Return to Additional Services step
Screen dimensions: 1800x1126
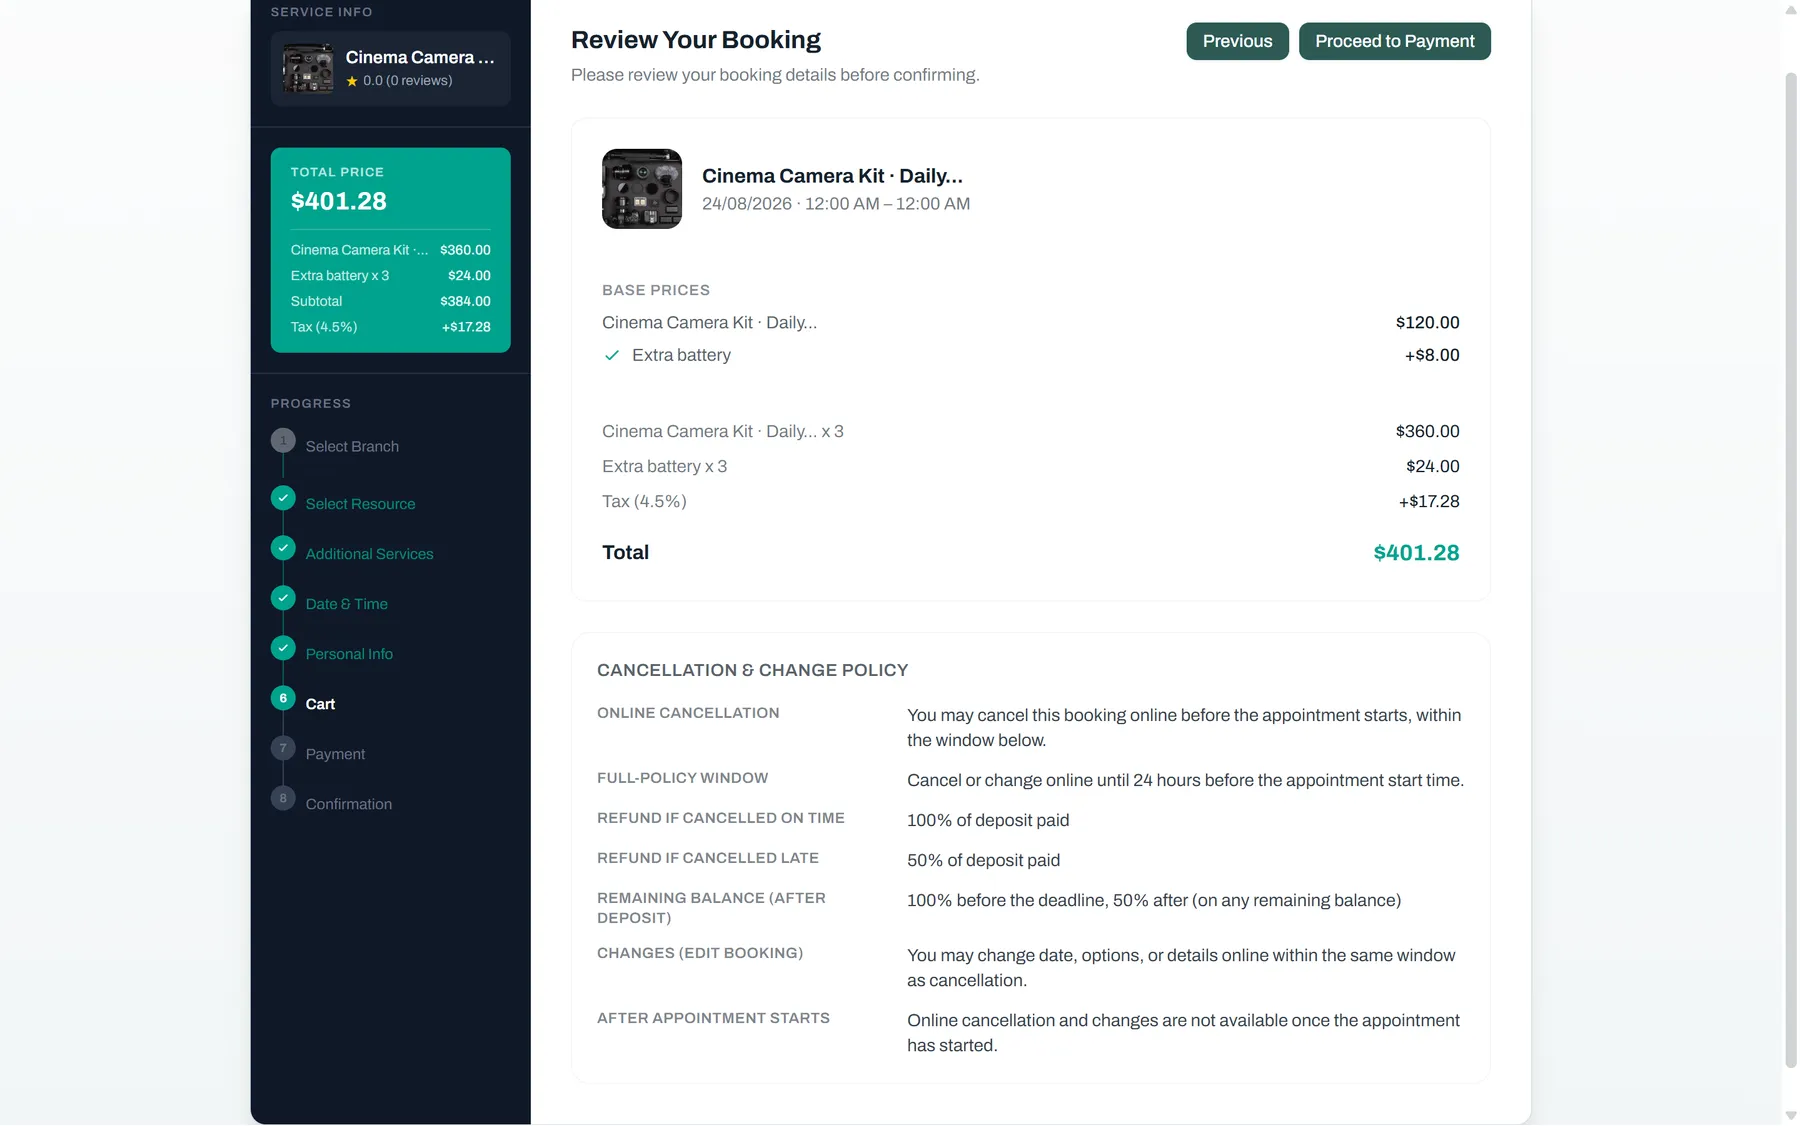click(369, 554)
